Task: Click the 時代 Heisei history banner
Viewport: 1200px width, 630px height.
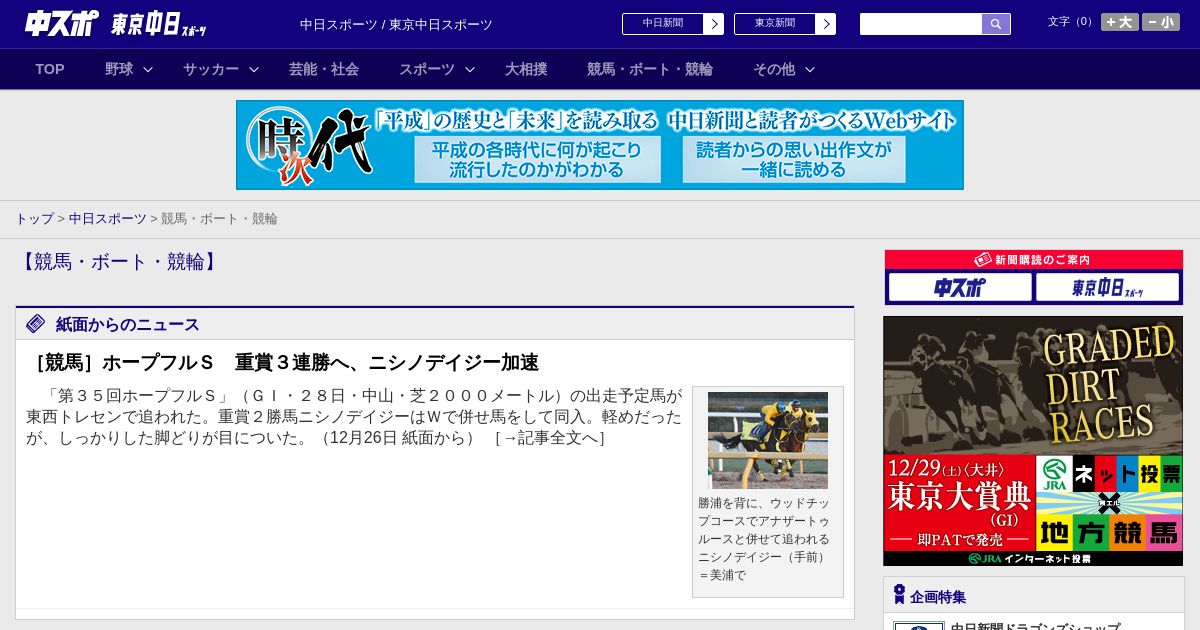Action: [600, 145]
